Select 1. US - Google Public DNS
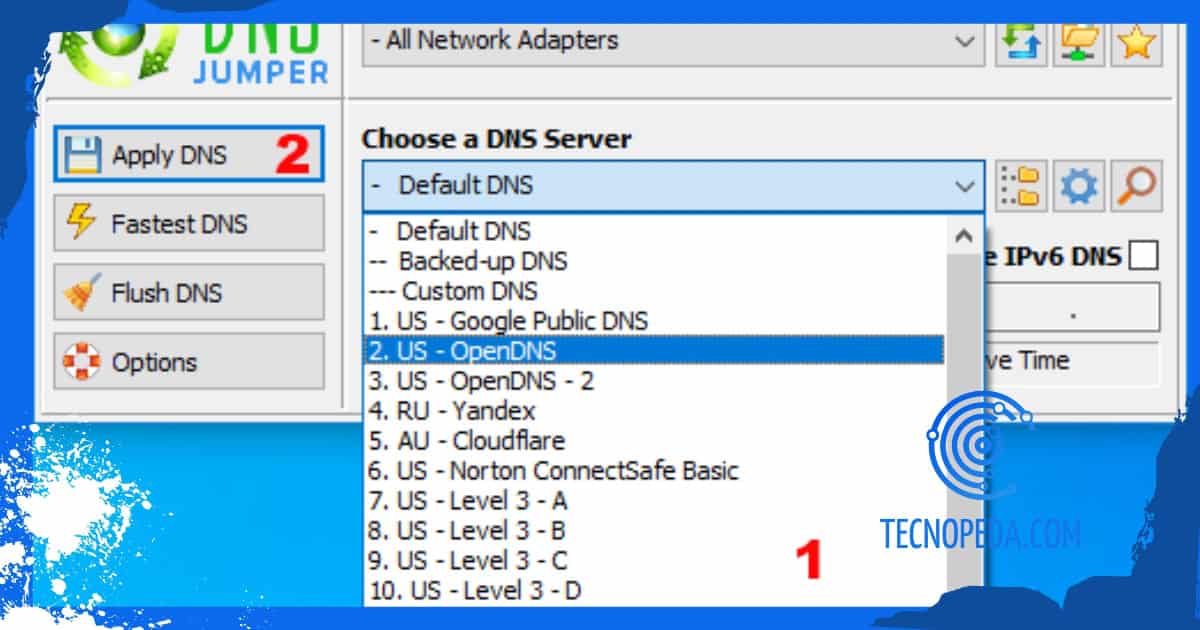Viewport: 1200px width, 630px height. click(x=654, y=321)
